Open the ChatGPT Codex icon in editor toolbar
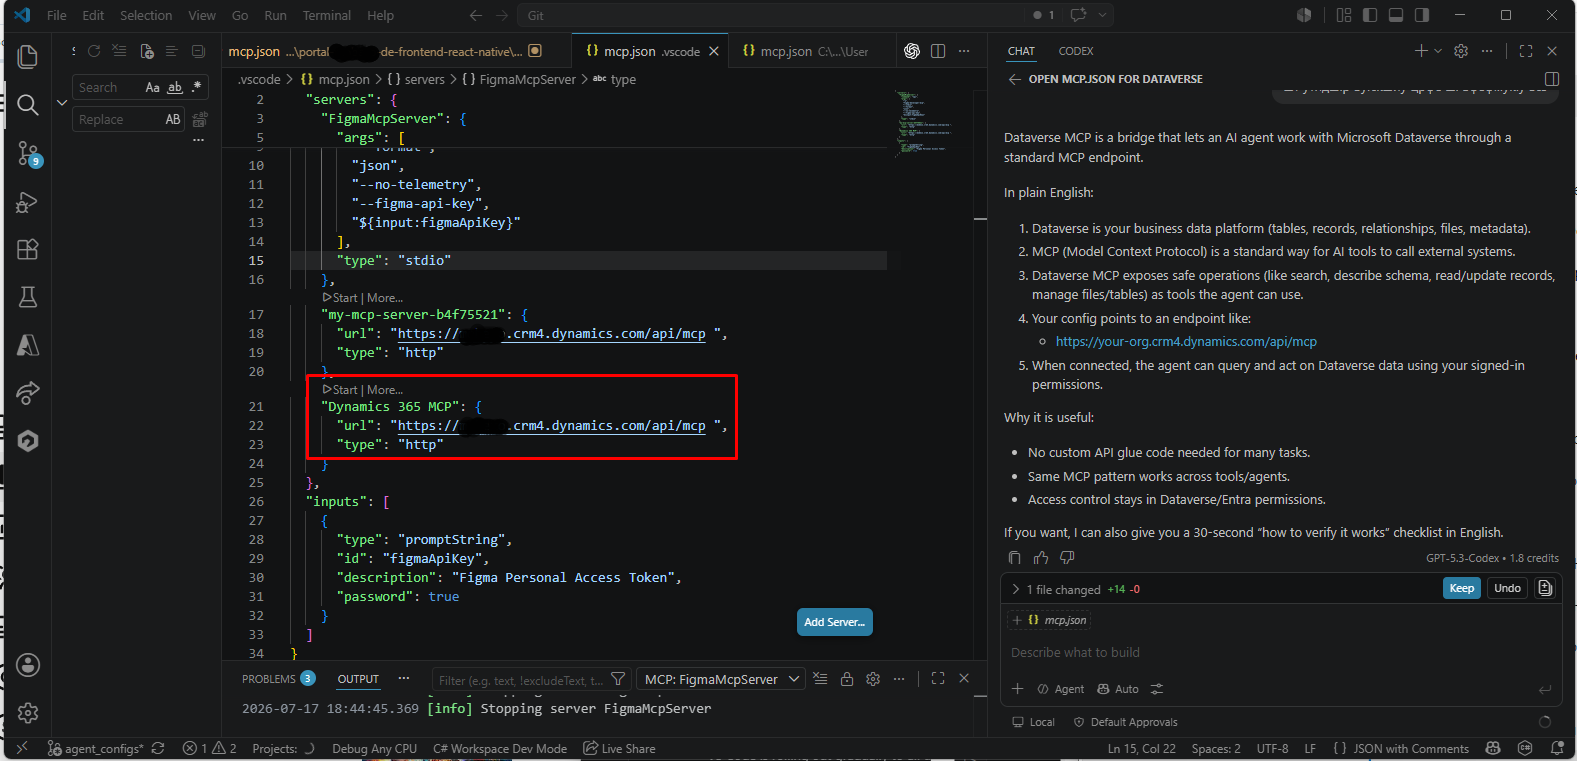 coord(912,51)
